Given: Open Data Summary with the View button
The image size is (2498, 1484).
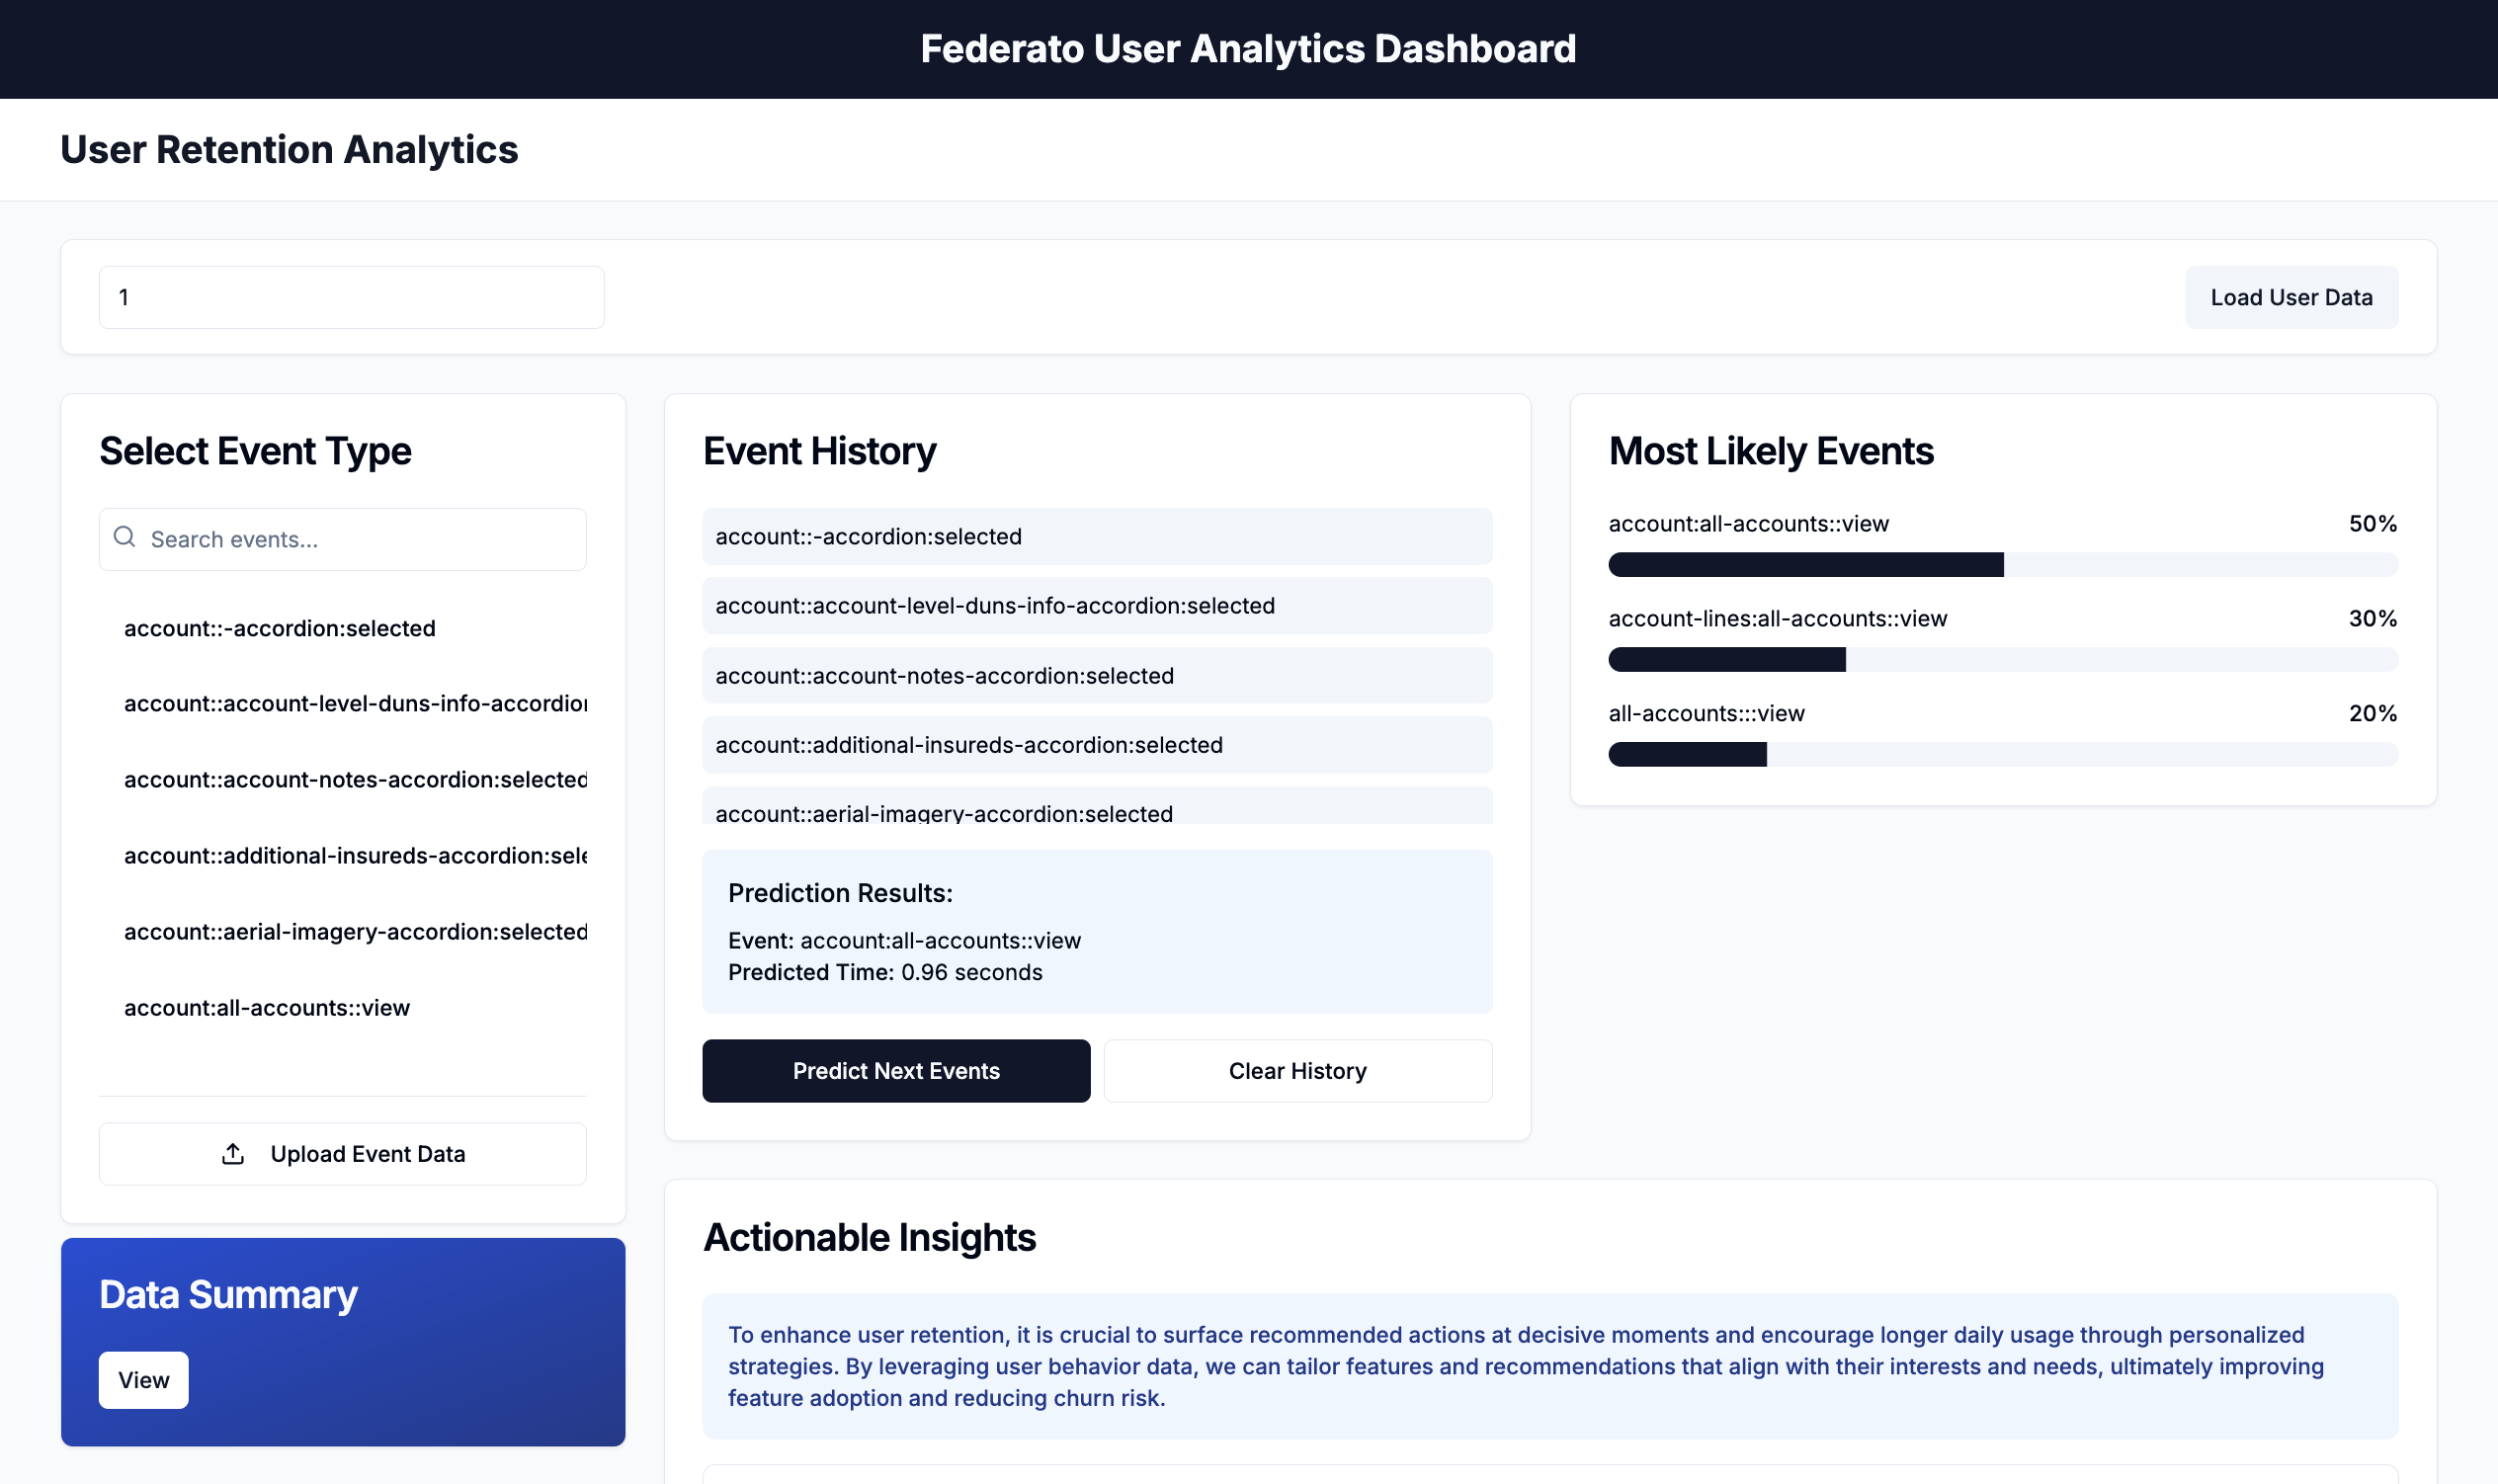Looking at the screenshot, I should coord(143,1380).
